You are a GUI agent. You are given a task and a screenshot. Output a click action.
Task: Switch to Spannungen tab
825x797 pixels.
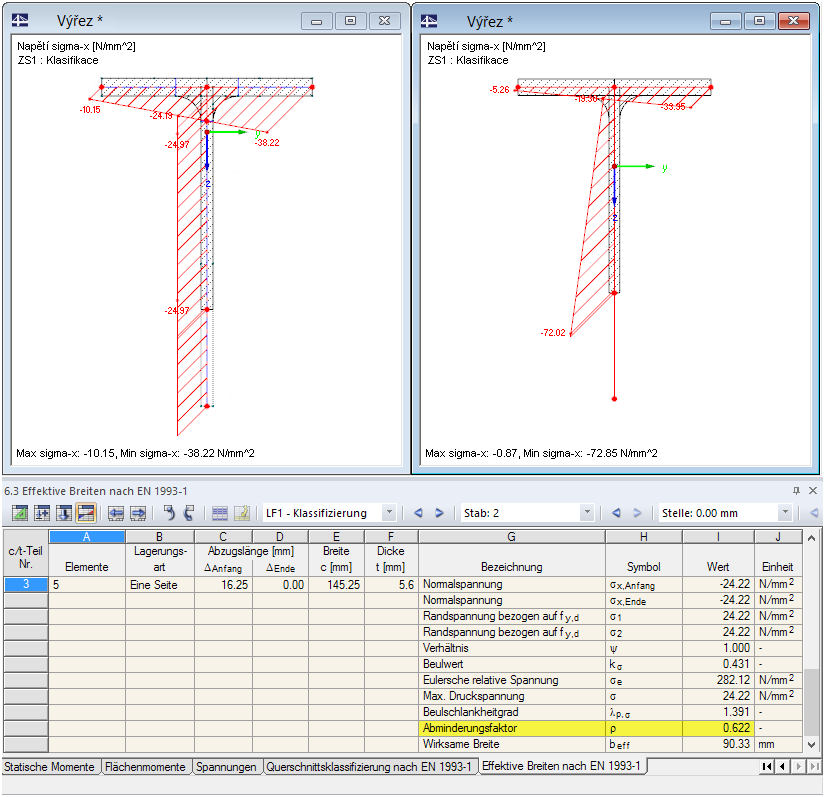(x=226, y=767)
